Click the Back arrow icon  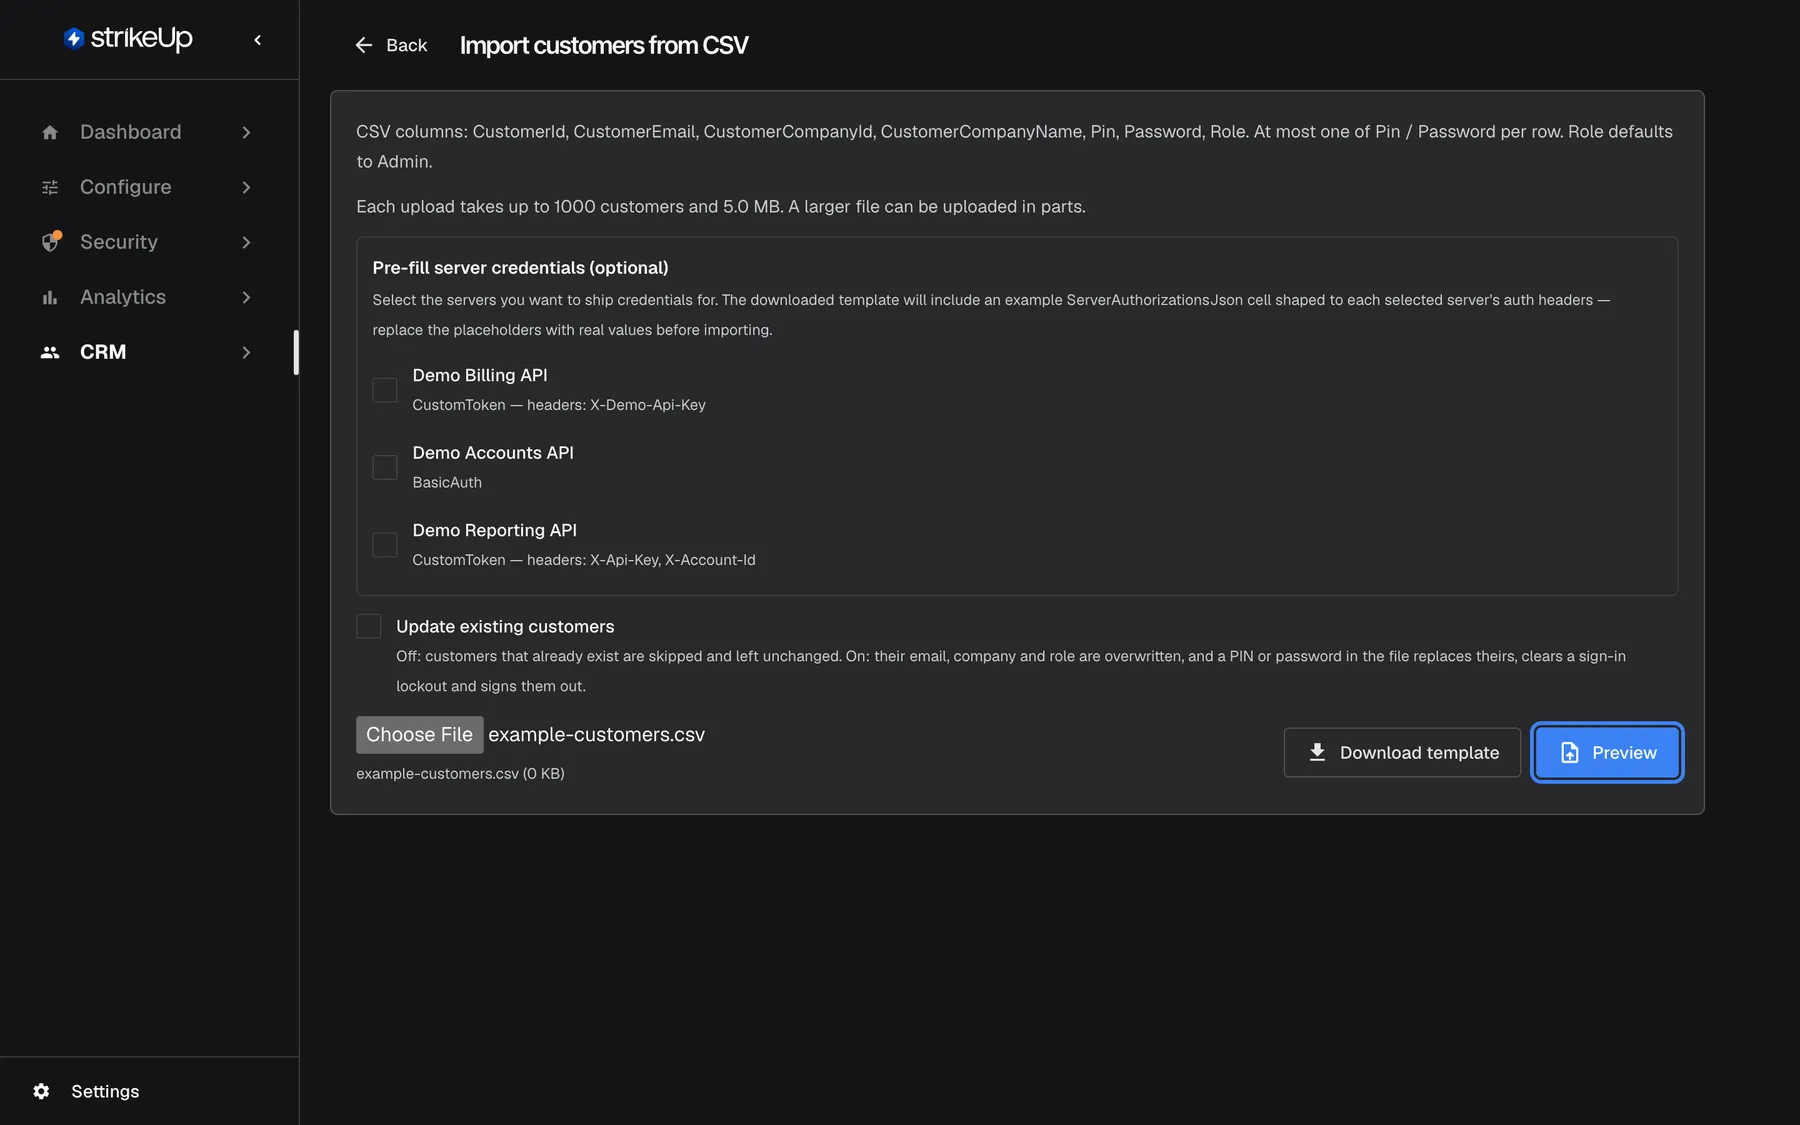[x=364, y=45]
